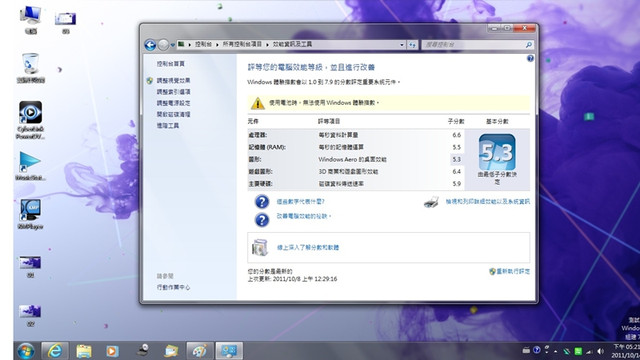This screenshot has height=360, width=640.
Task: Switch to Paint via taskbar palette icon
Action: click(x=200, y=351)
